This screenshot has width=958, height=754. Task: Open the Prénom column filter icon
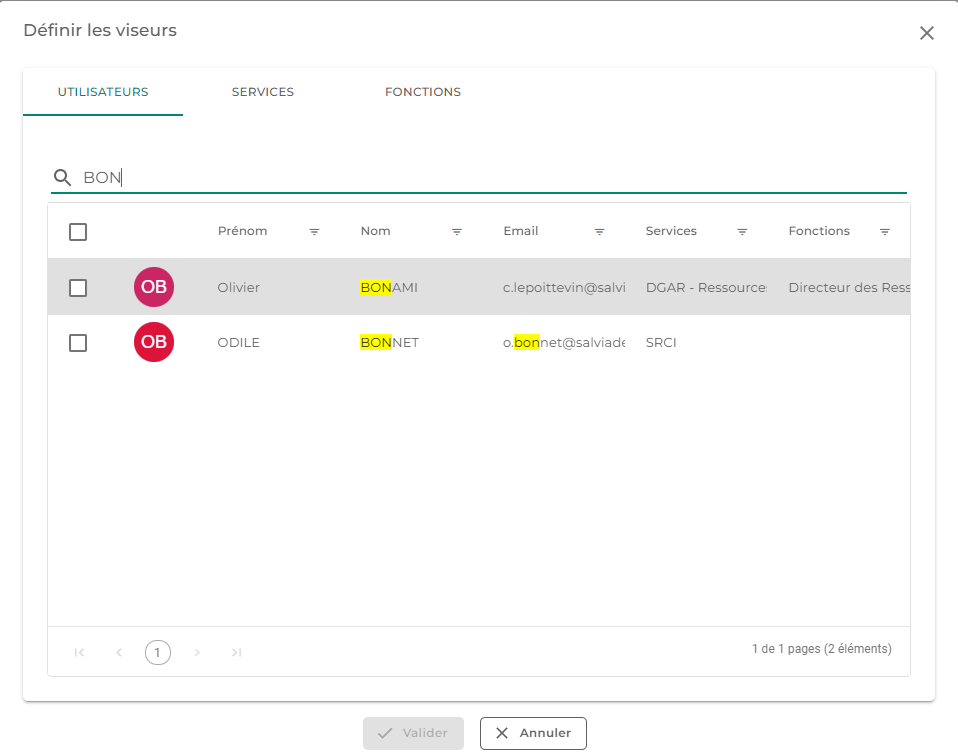(314, 232)
